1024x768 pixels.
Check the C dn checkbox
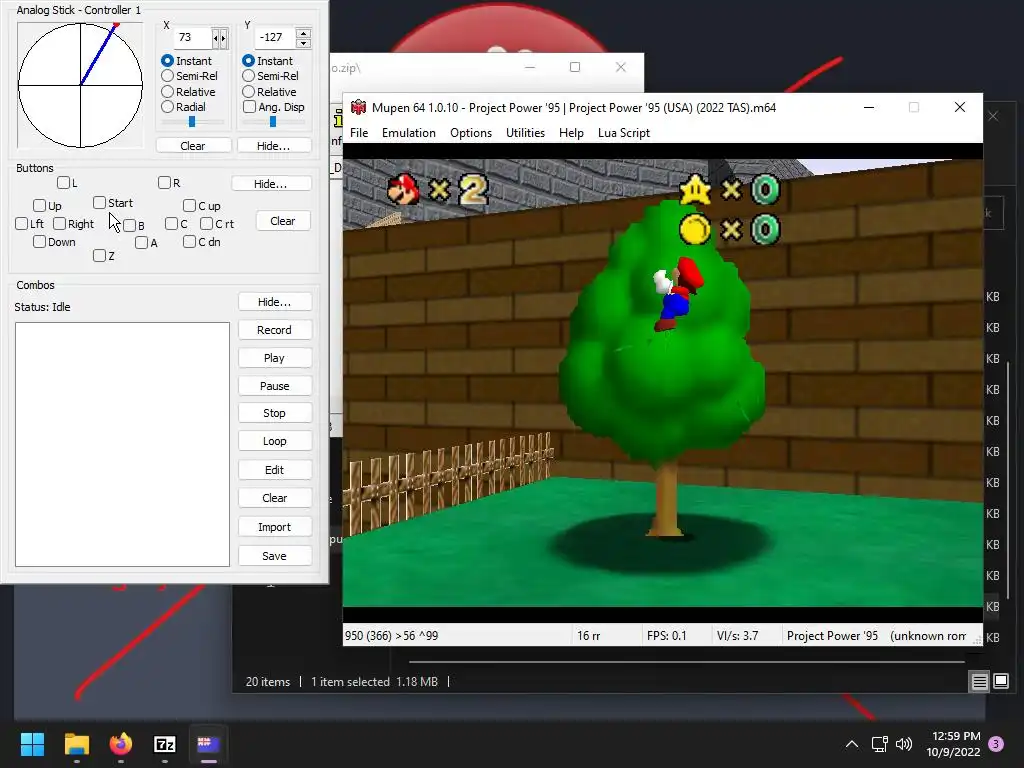point(189,242)
